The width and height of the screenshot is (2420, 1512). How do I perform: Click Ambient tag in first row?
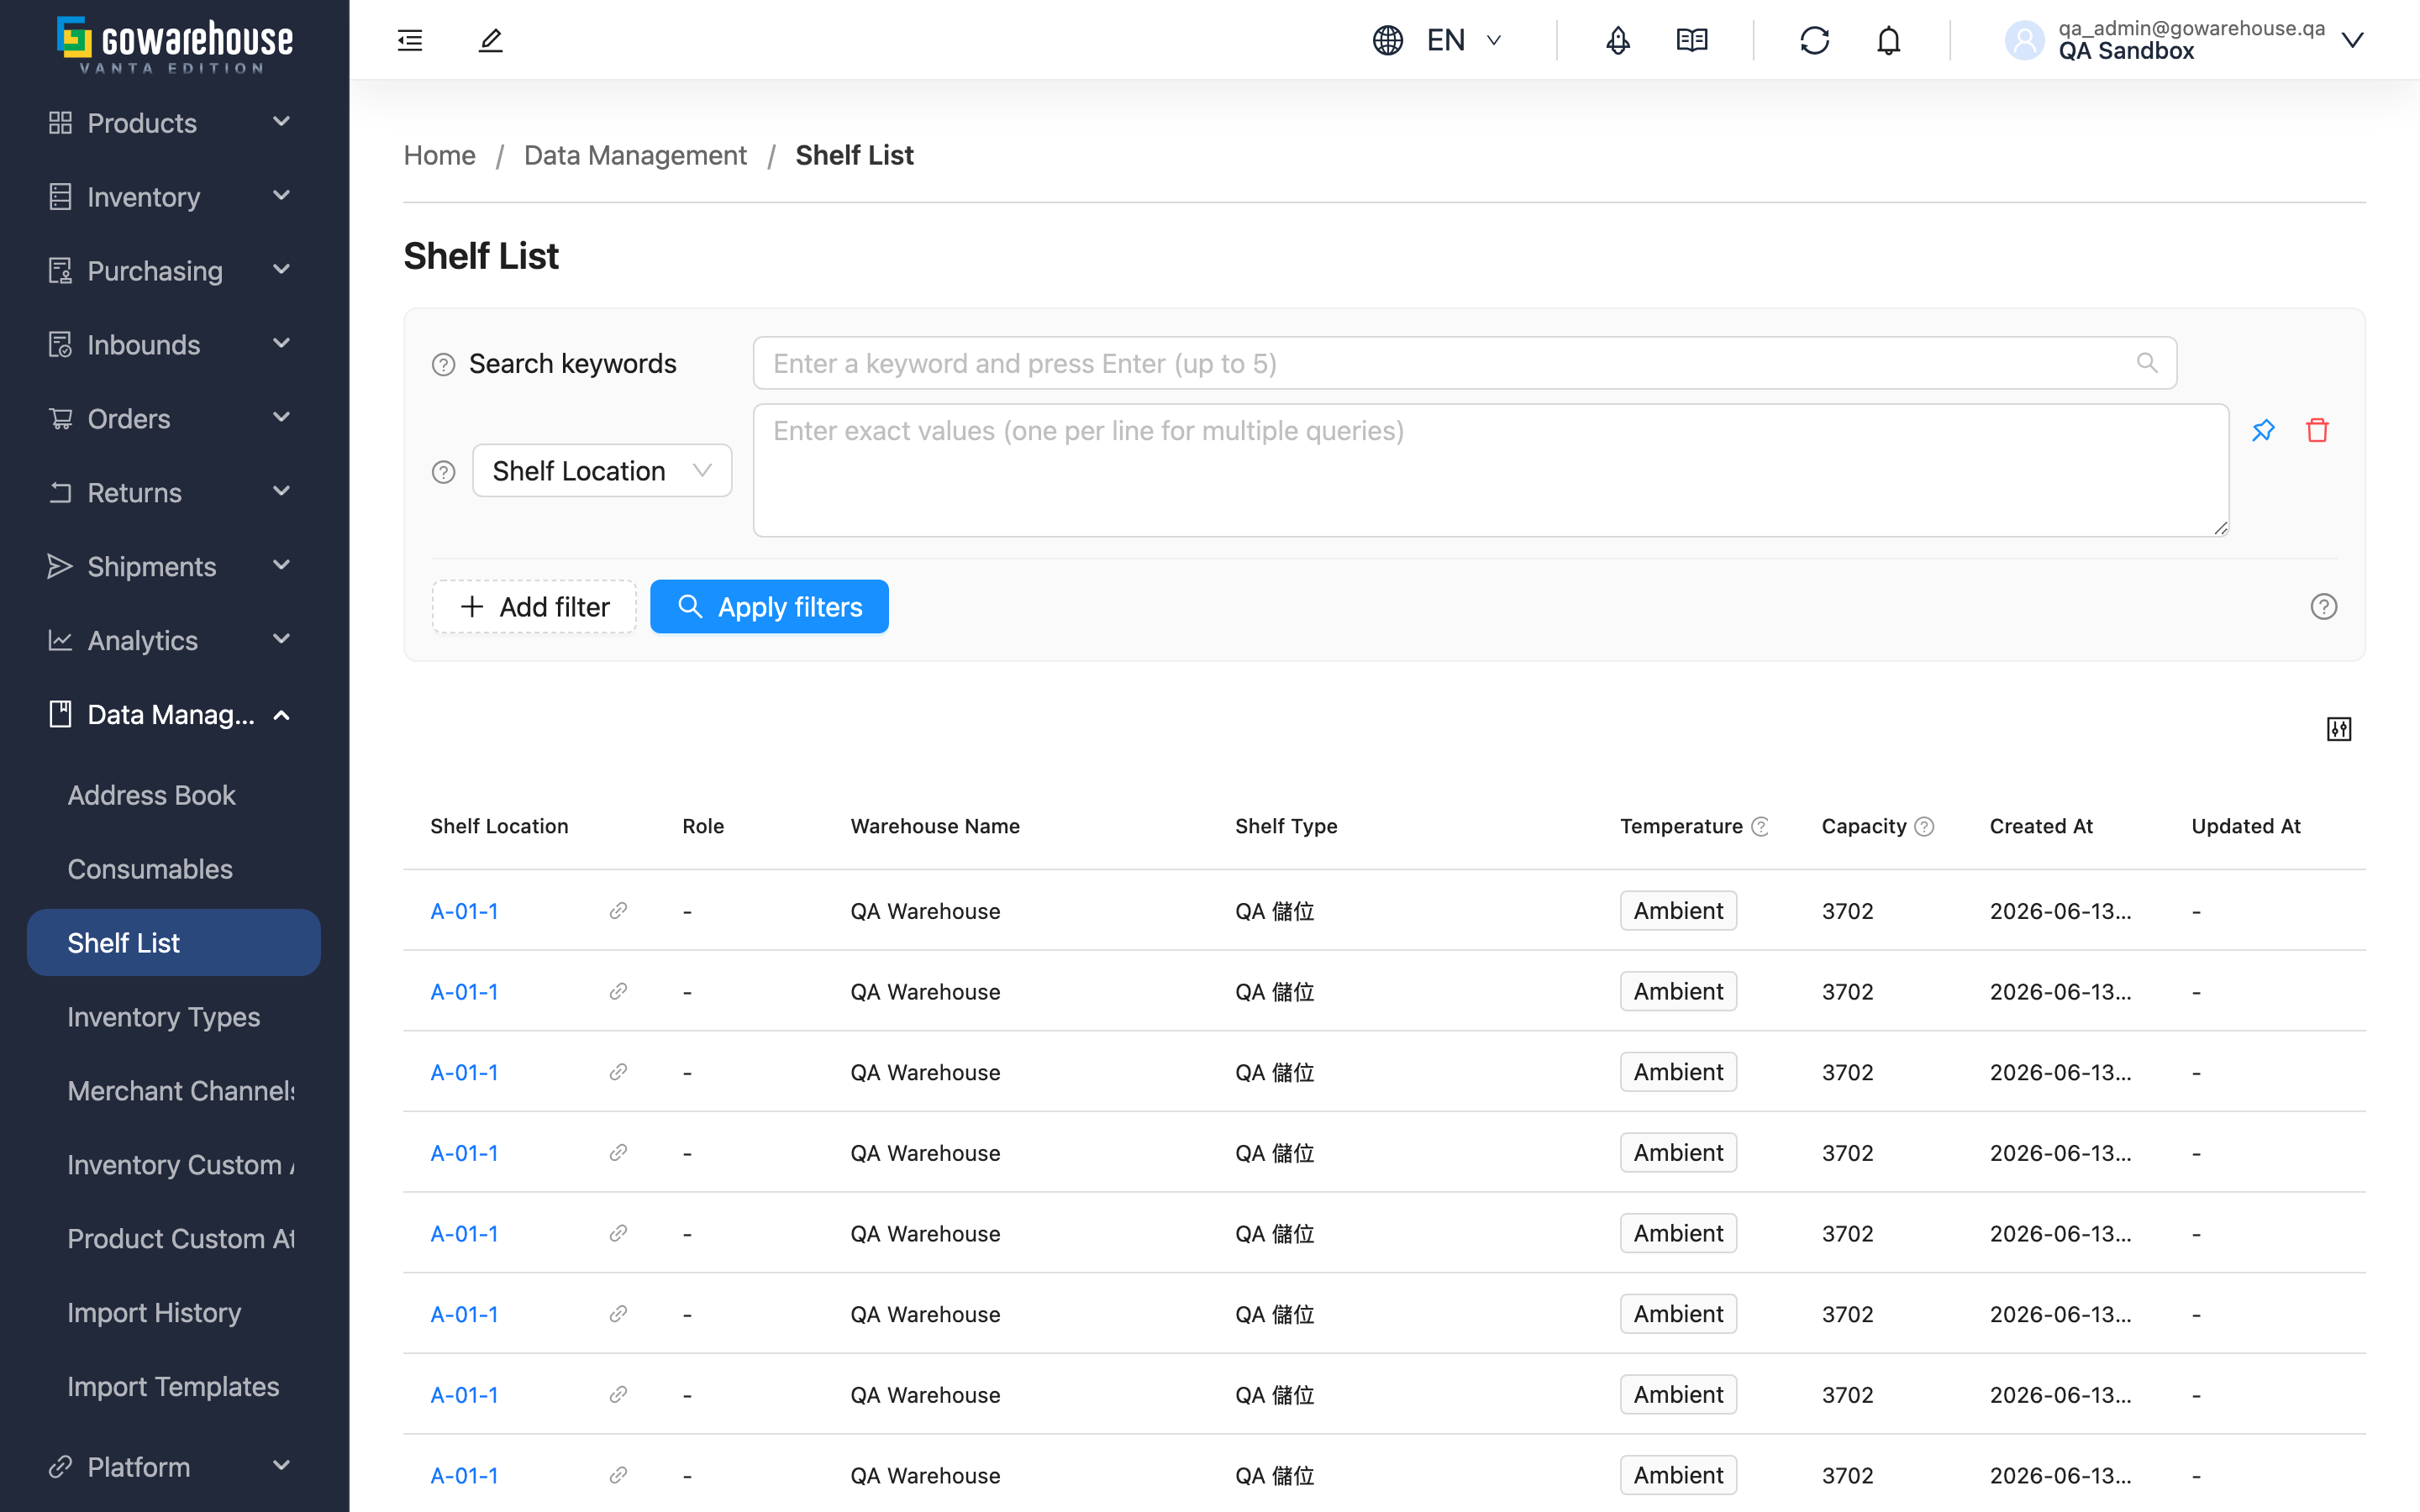point(1678,910)
